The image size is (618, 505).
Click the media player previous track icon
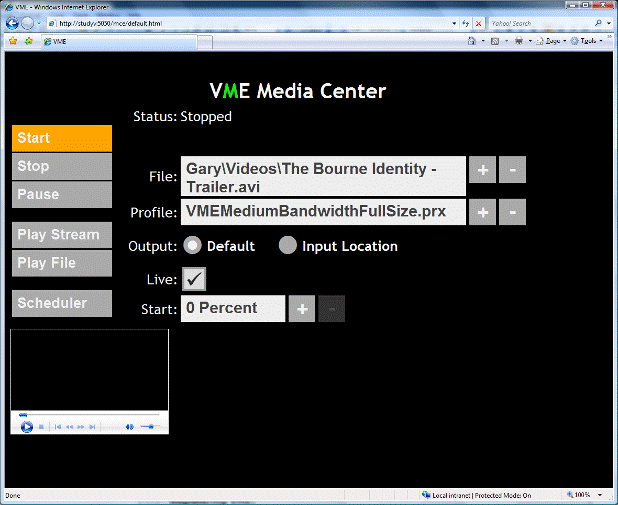coord(58,427)
